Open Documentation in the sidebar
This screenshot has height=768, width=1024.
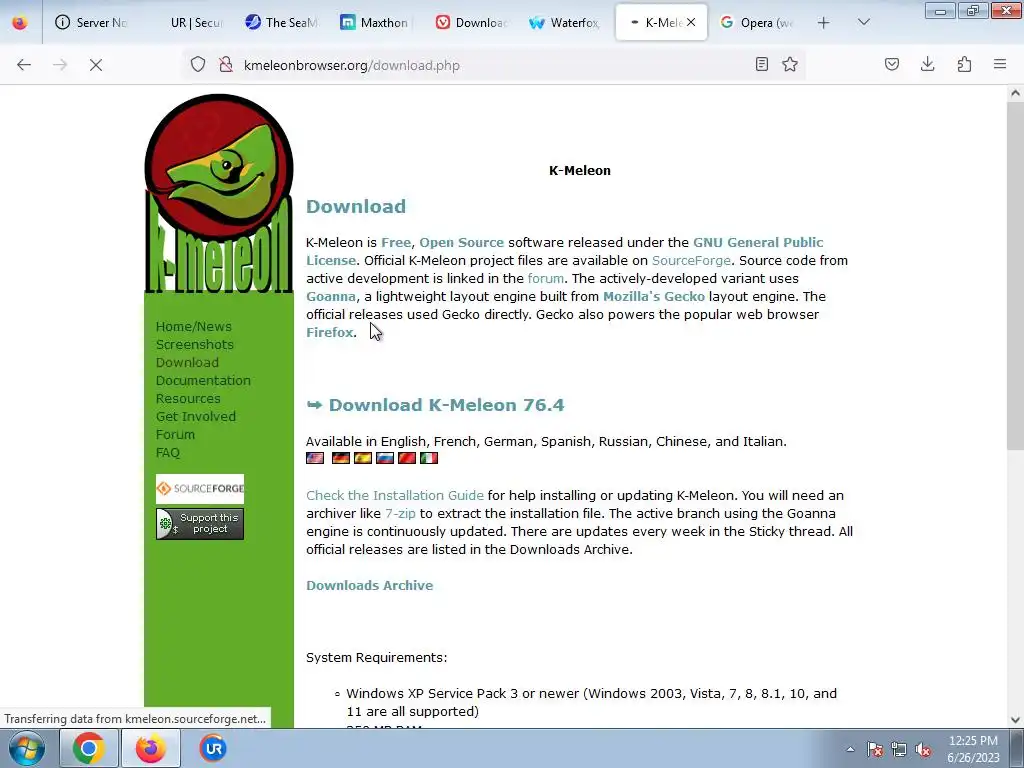(x=202, y=380)
